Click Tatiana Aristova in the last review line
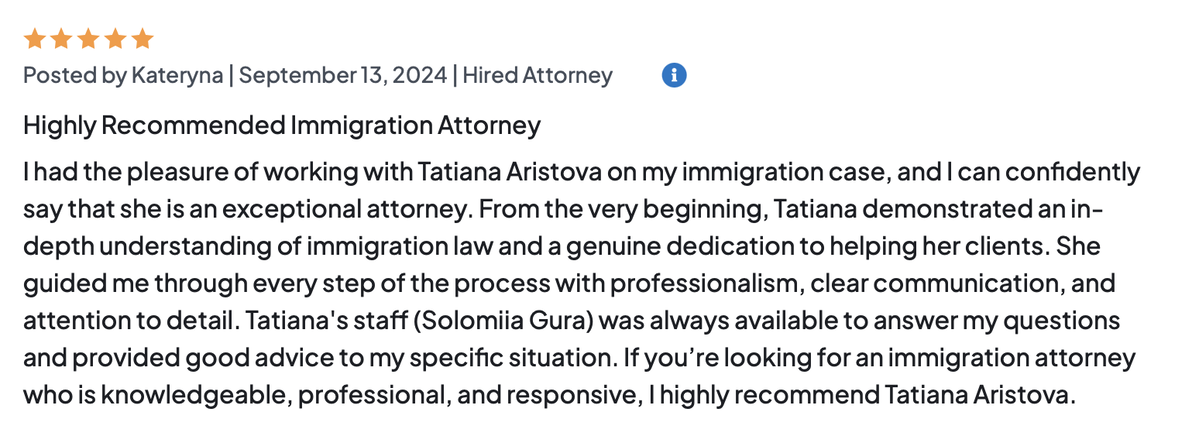The height and width of the screenshot is (443, 1199). pyautogui.click(x=980, y=394)
